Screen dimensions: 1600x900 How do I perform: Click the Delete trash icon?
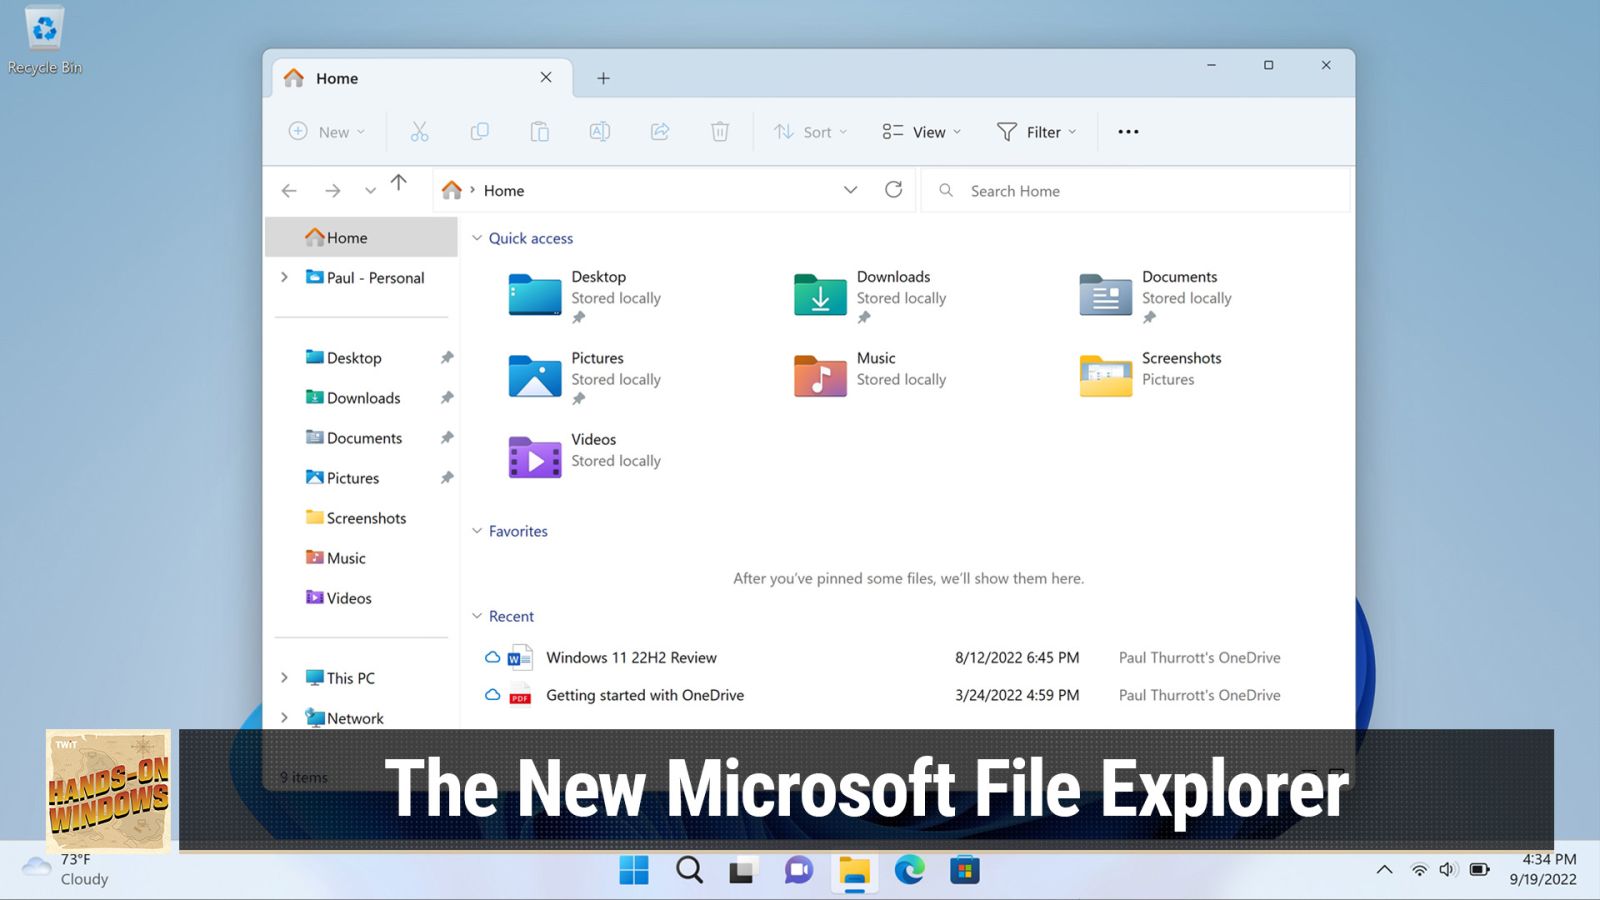[x=719, y=131]
